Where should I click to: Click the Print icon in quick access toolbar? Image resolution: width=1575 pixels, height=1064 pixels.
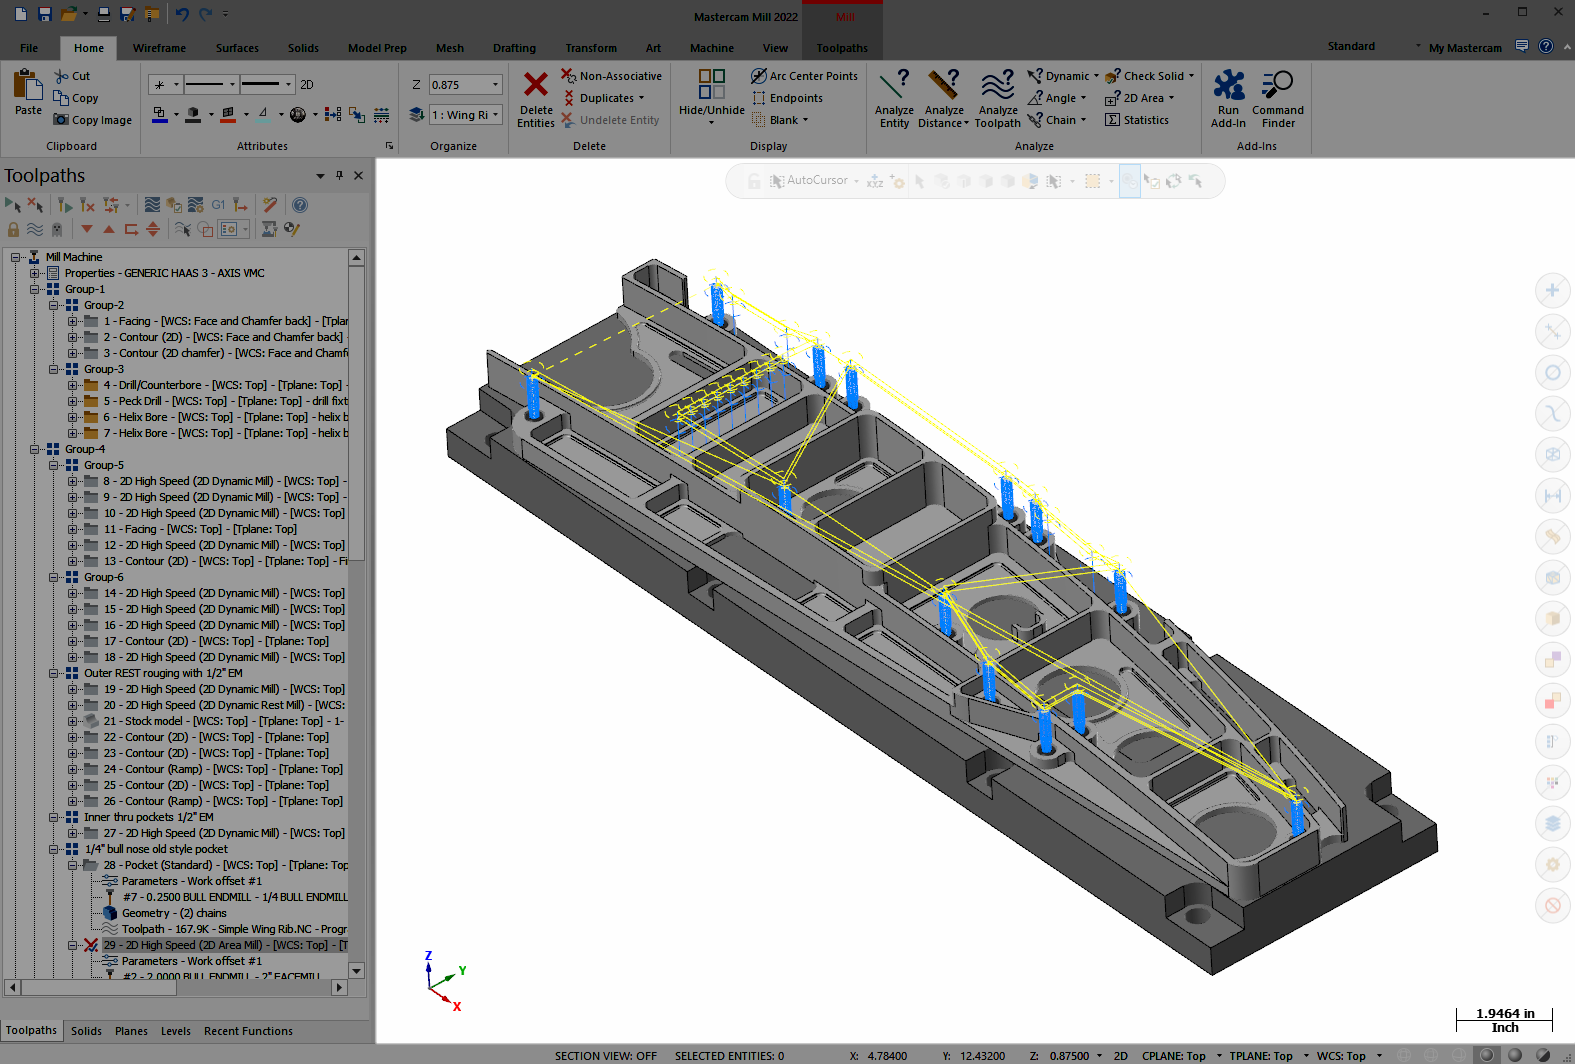(104, 14)
